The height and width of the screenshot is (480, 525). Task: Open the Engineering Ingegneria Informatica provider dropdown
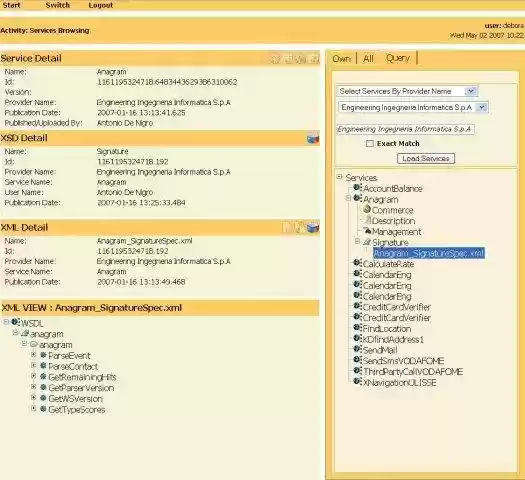tap(481, 107)
